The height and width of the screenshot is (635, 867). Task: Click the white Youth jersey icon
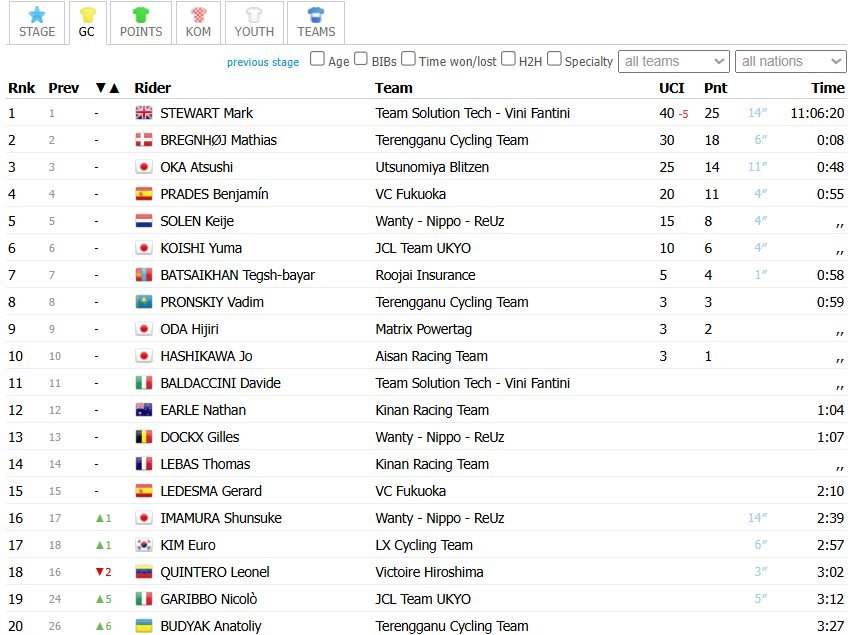pyautogui.click(x=254, y=14)
